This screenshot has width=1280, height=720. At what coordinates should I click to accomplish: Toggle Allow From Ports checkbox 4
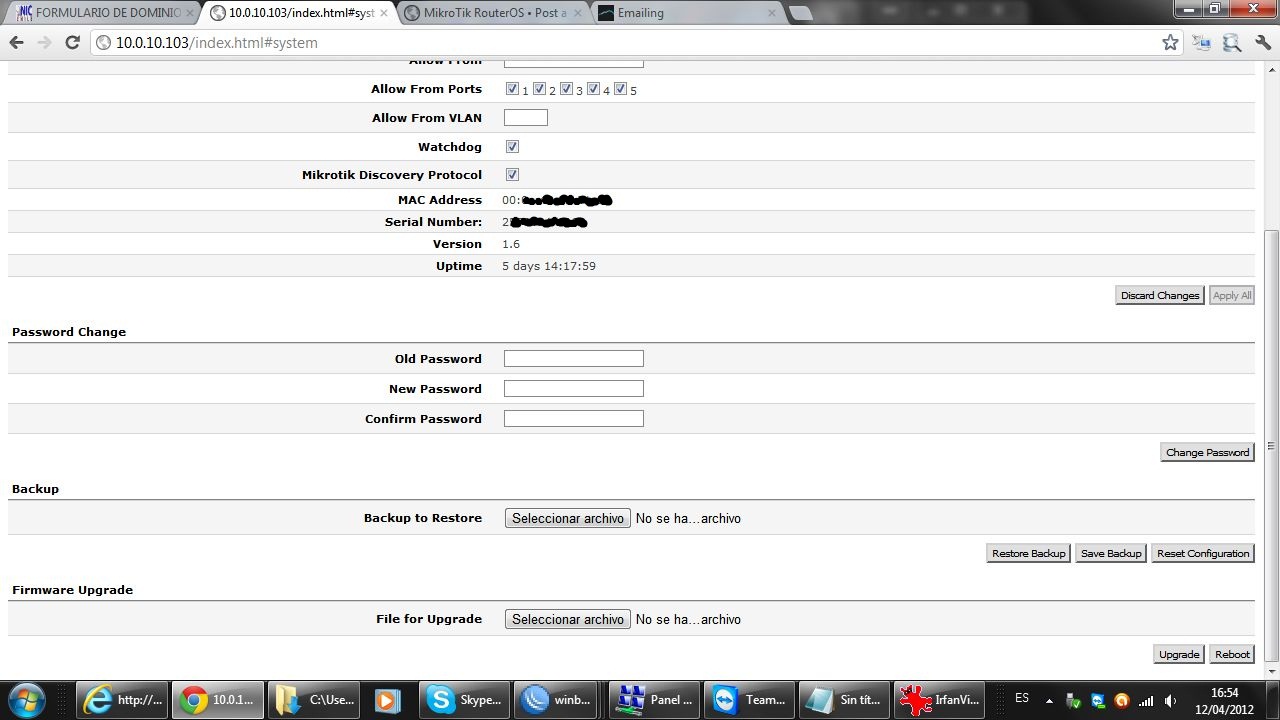click(x=593, y=89)
